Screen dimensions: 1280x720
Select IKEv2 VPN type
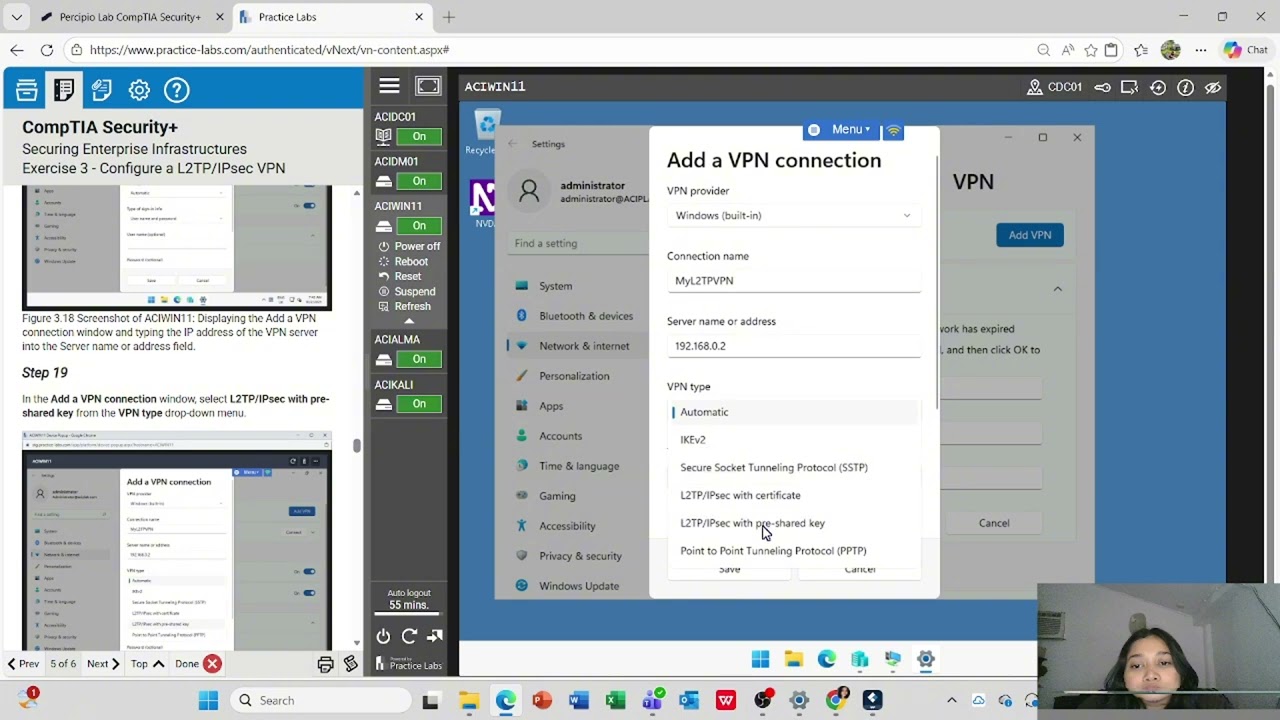click(x=793, y=440)
